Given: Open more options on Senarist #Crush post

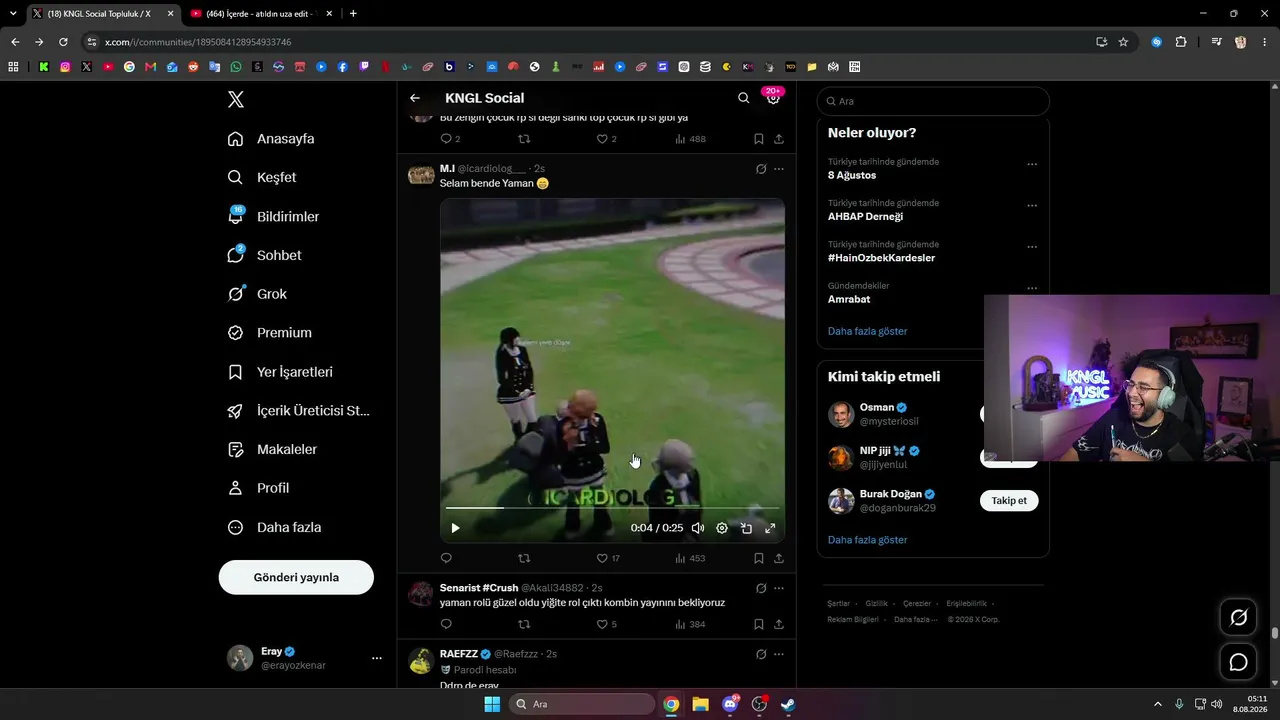Looking at the screenshot, I should tap(779, 588).
